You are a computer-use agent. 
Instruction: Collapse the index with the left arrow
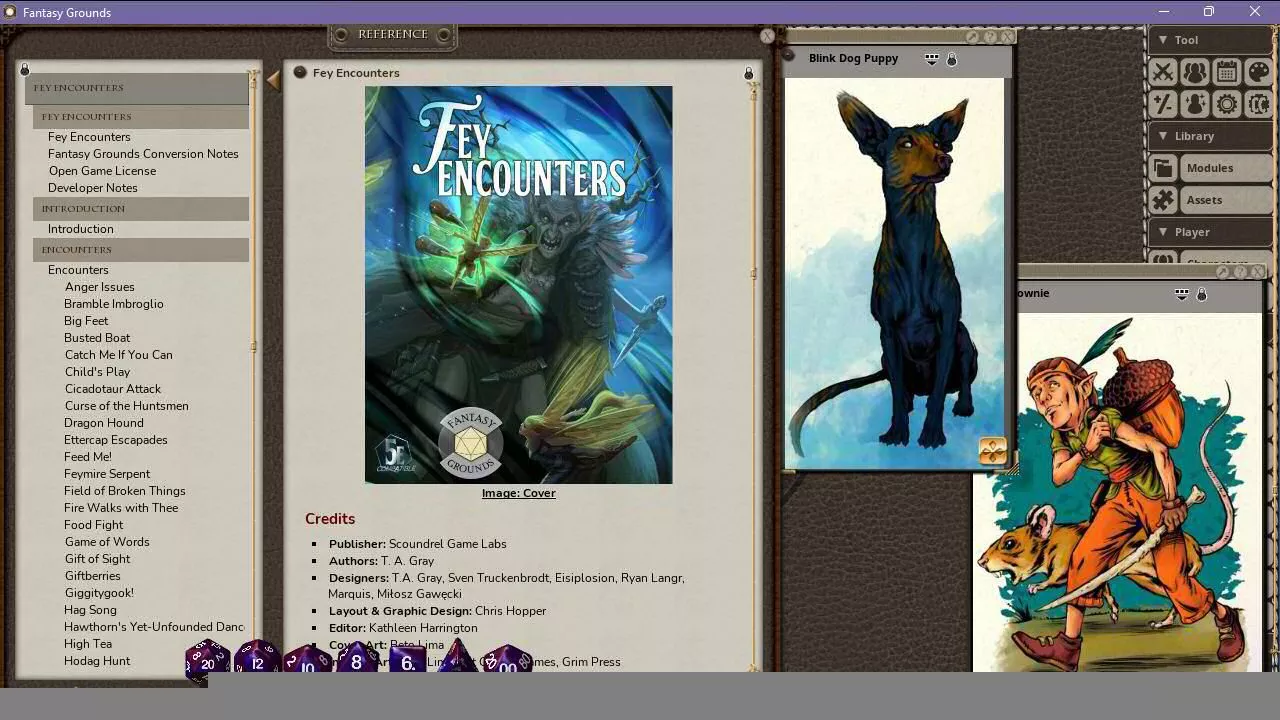pos(272,80)
